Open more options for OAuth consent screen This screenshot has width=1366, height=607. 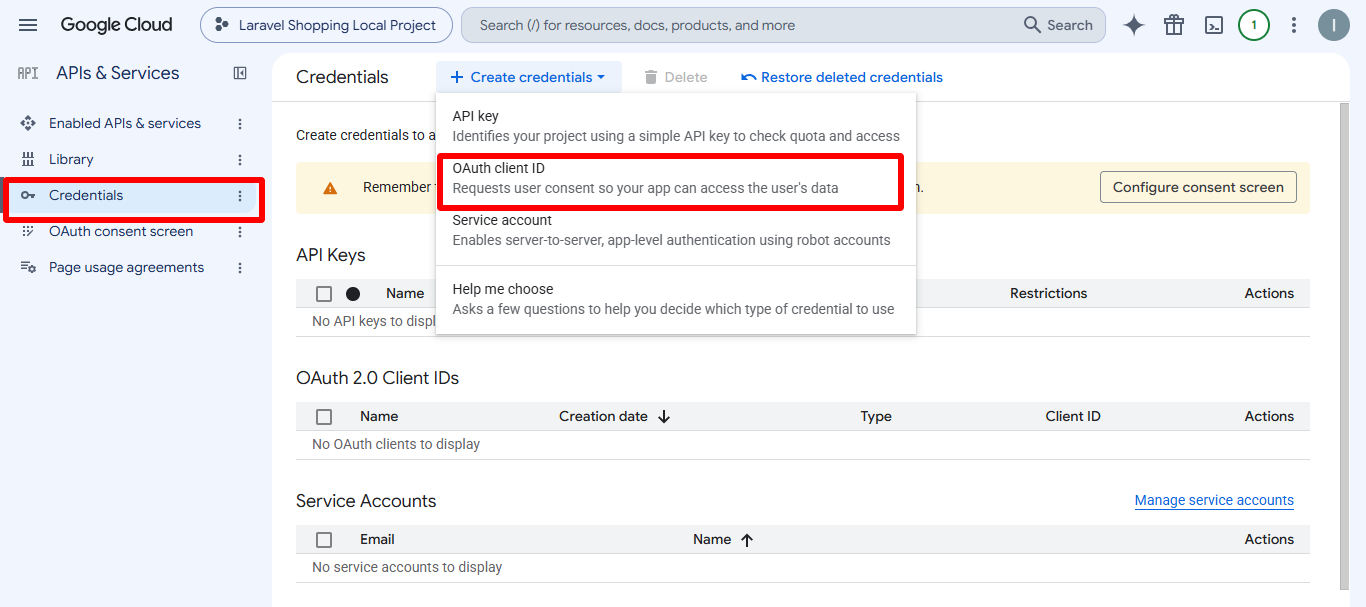click(240, 231)
